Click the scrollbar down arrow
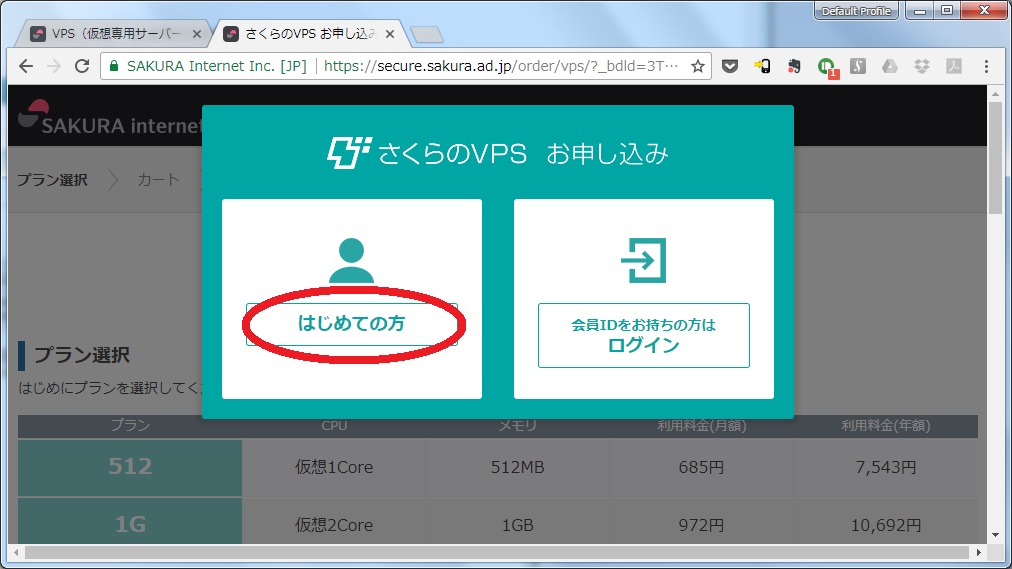 tap(995, 535)
